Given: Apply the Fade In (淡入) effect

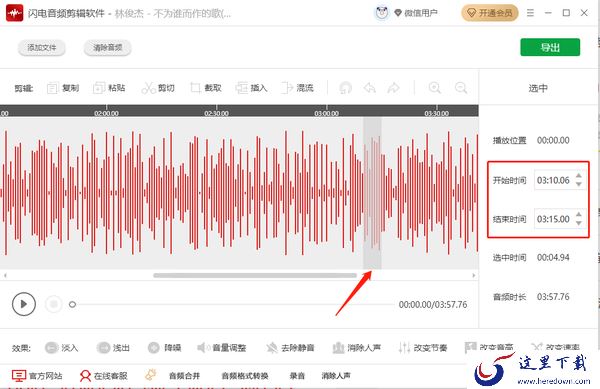Looking at the screenshot, I should [61, 348].
